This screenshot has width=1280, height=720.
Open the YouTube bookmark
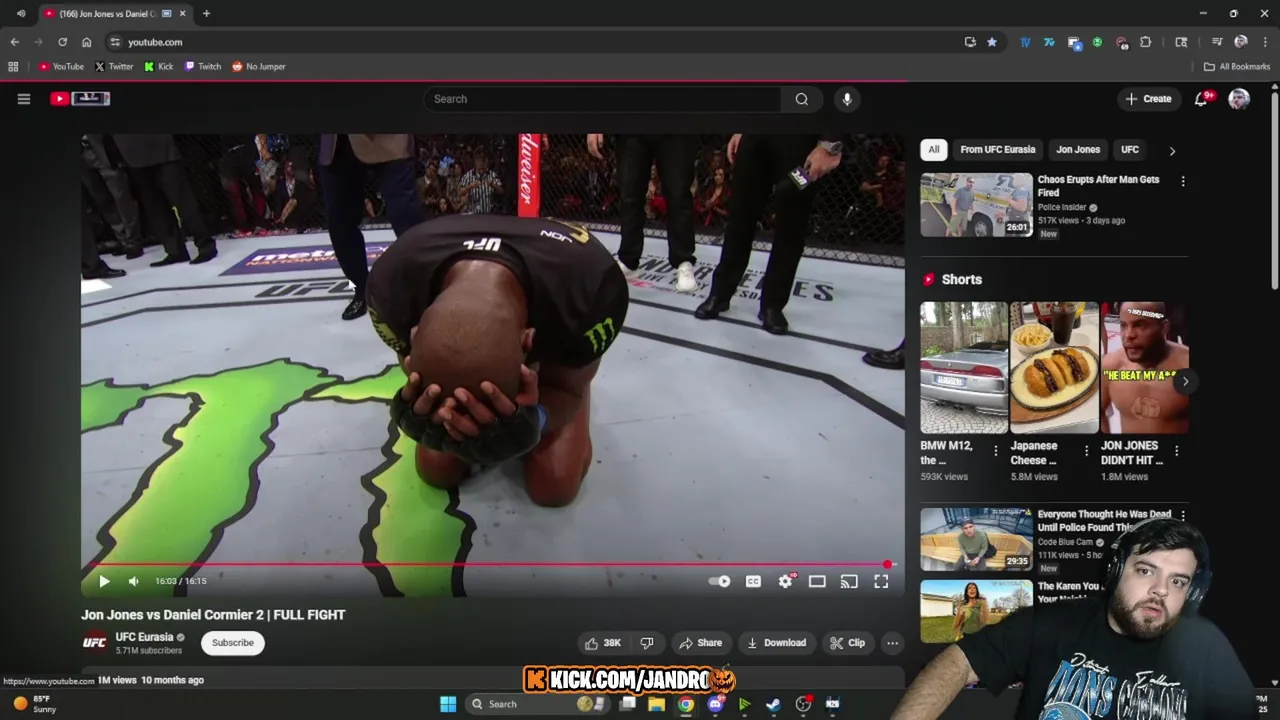pos(61,67)
